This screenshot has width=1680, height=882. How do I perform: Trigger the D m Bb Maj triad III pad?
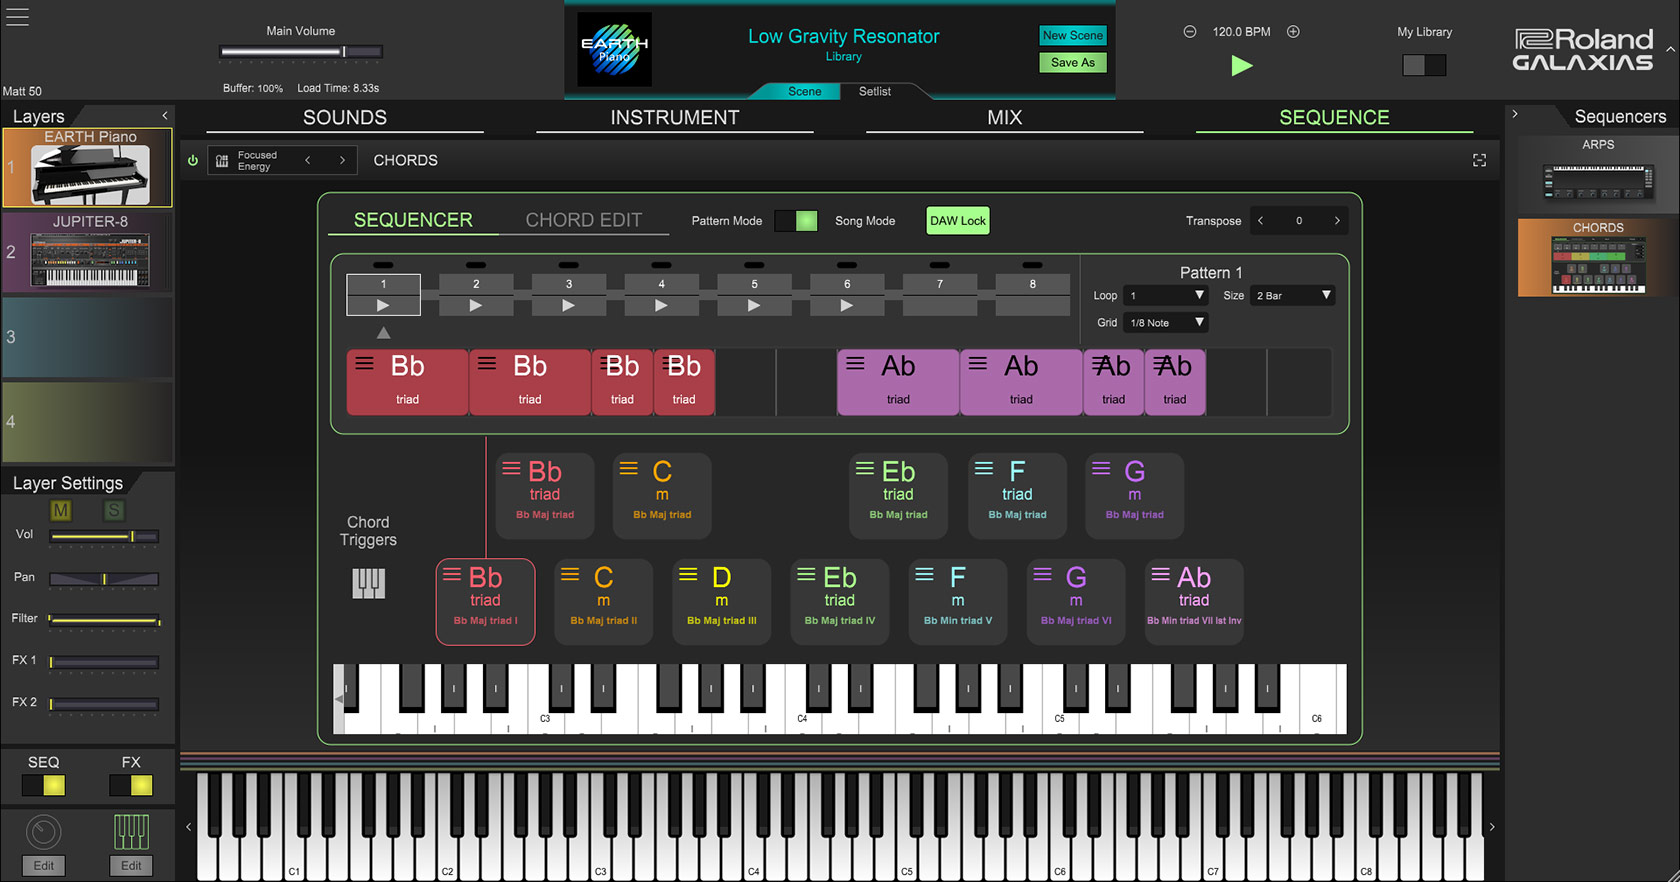(721, 601)
